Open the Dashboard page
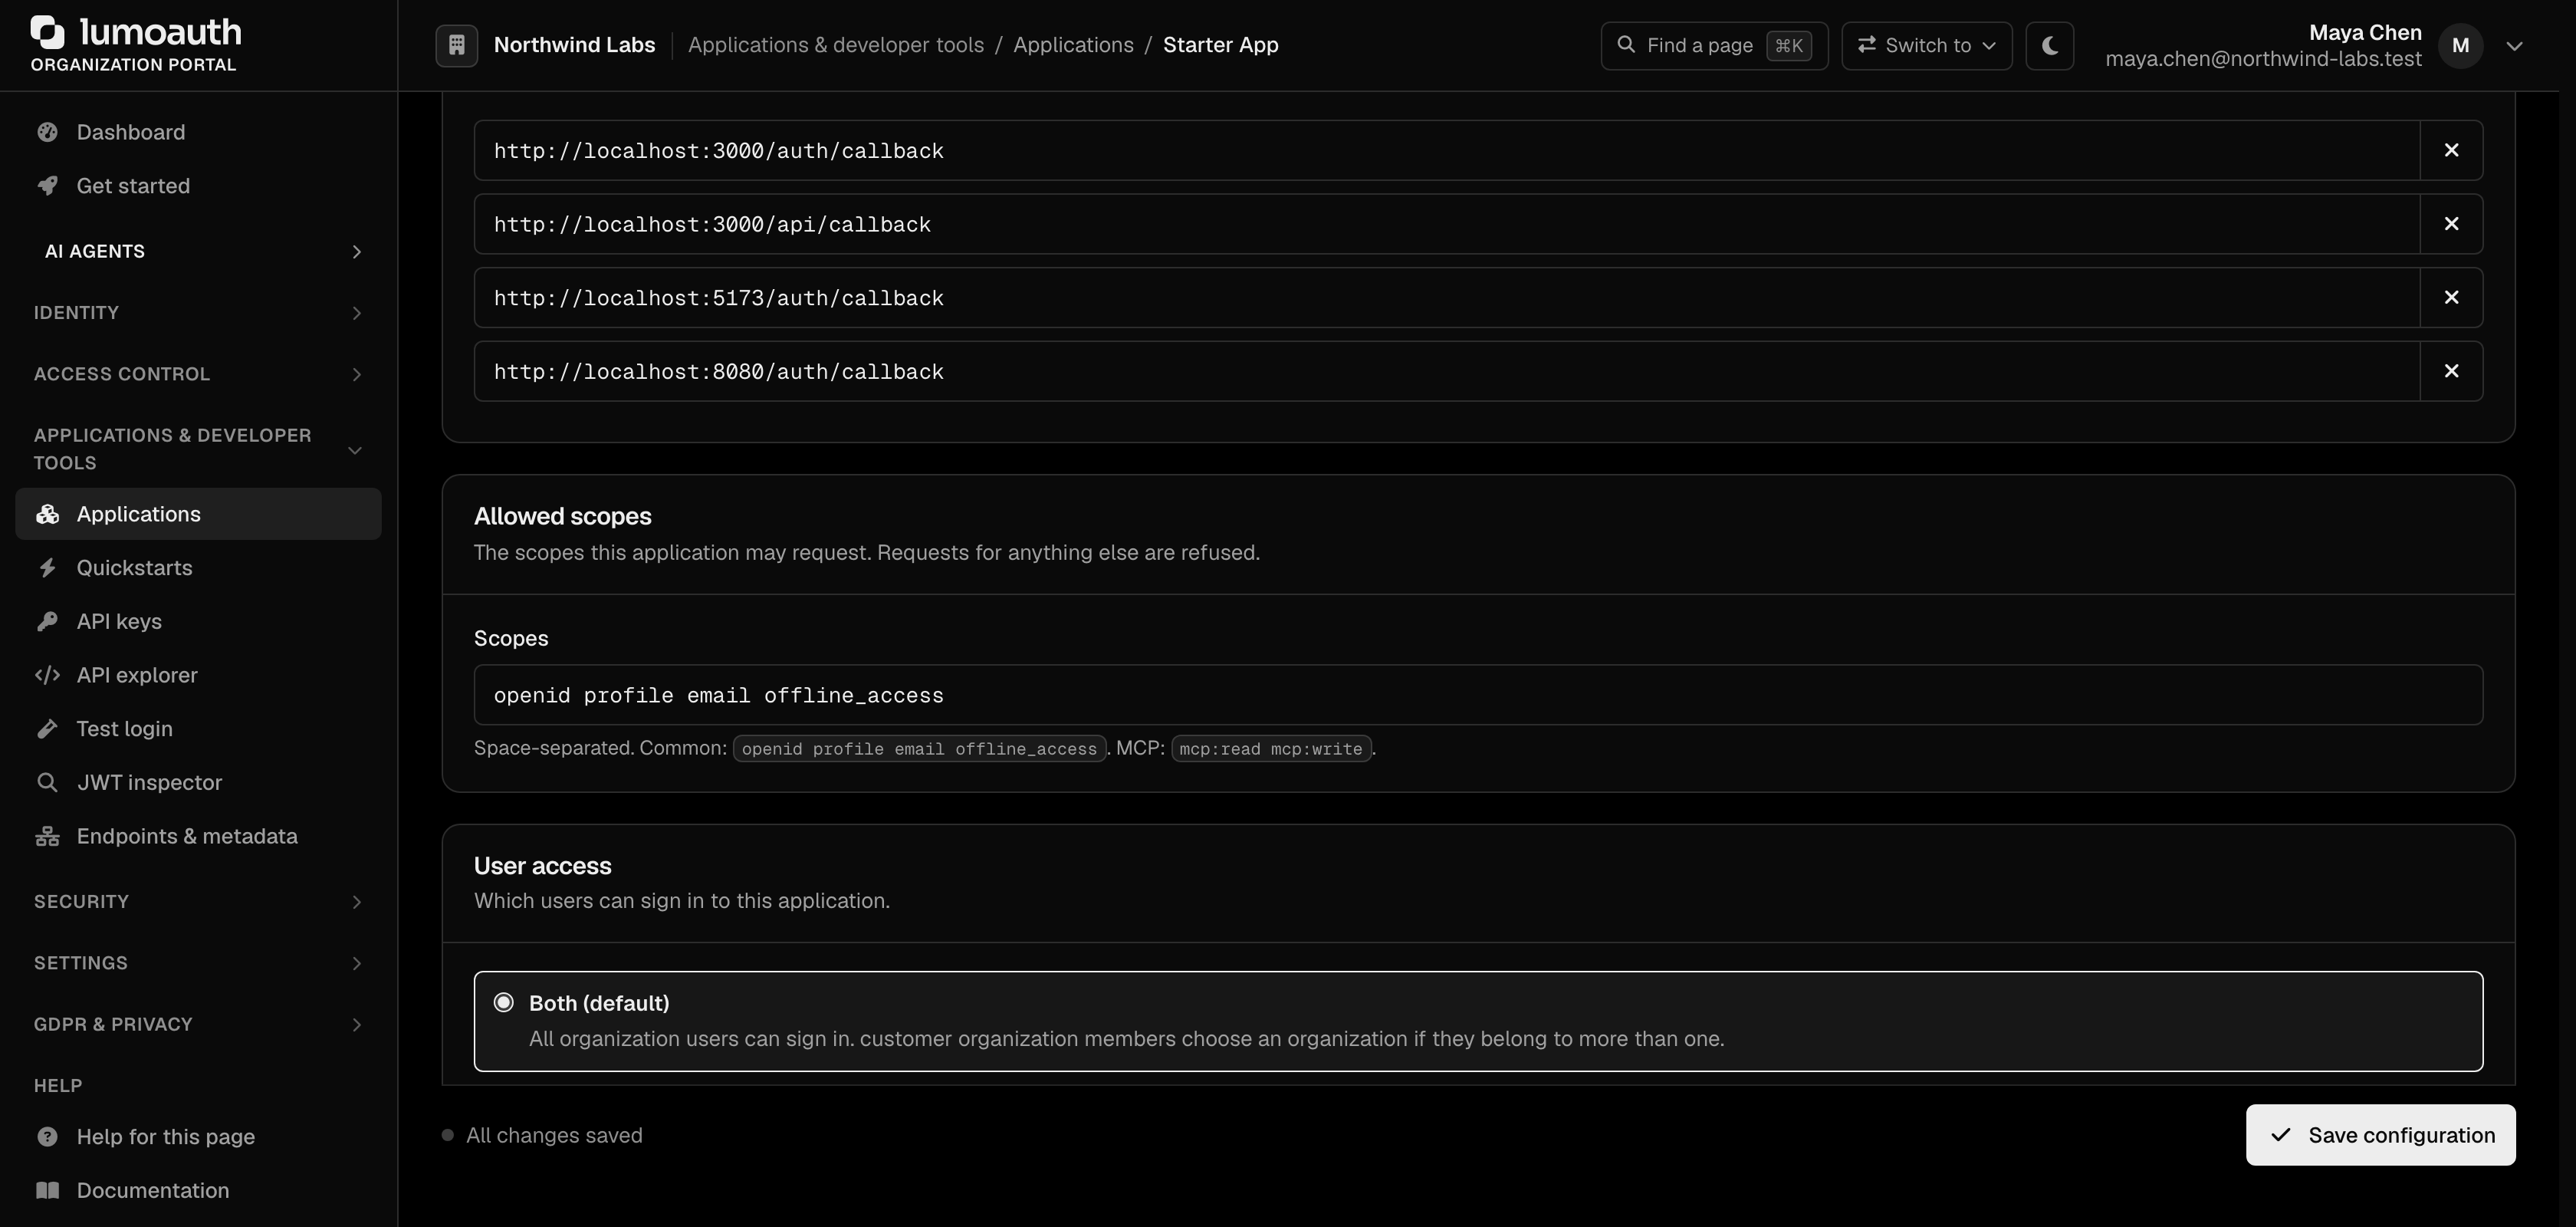Image resolution: width=2576 pixels, height=1227 pixels. pos(198,132)
